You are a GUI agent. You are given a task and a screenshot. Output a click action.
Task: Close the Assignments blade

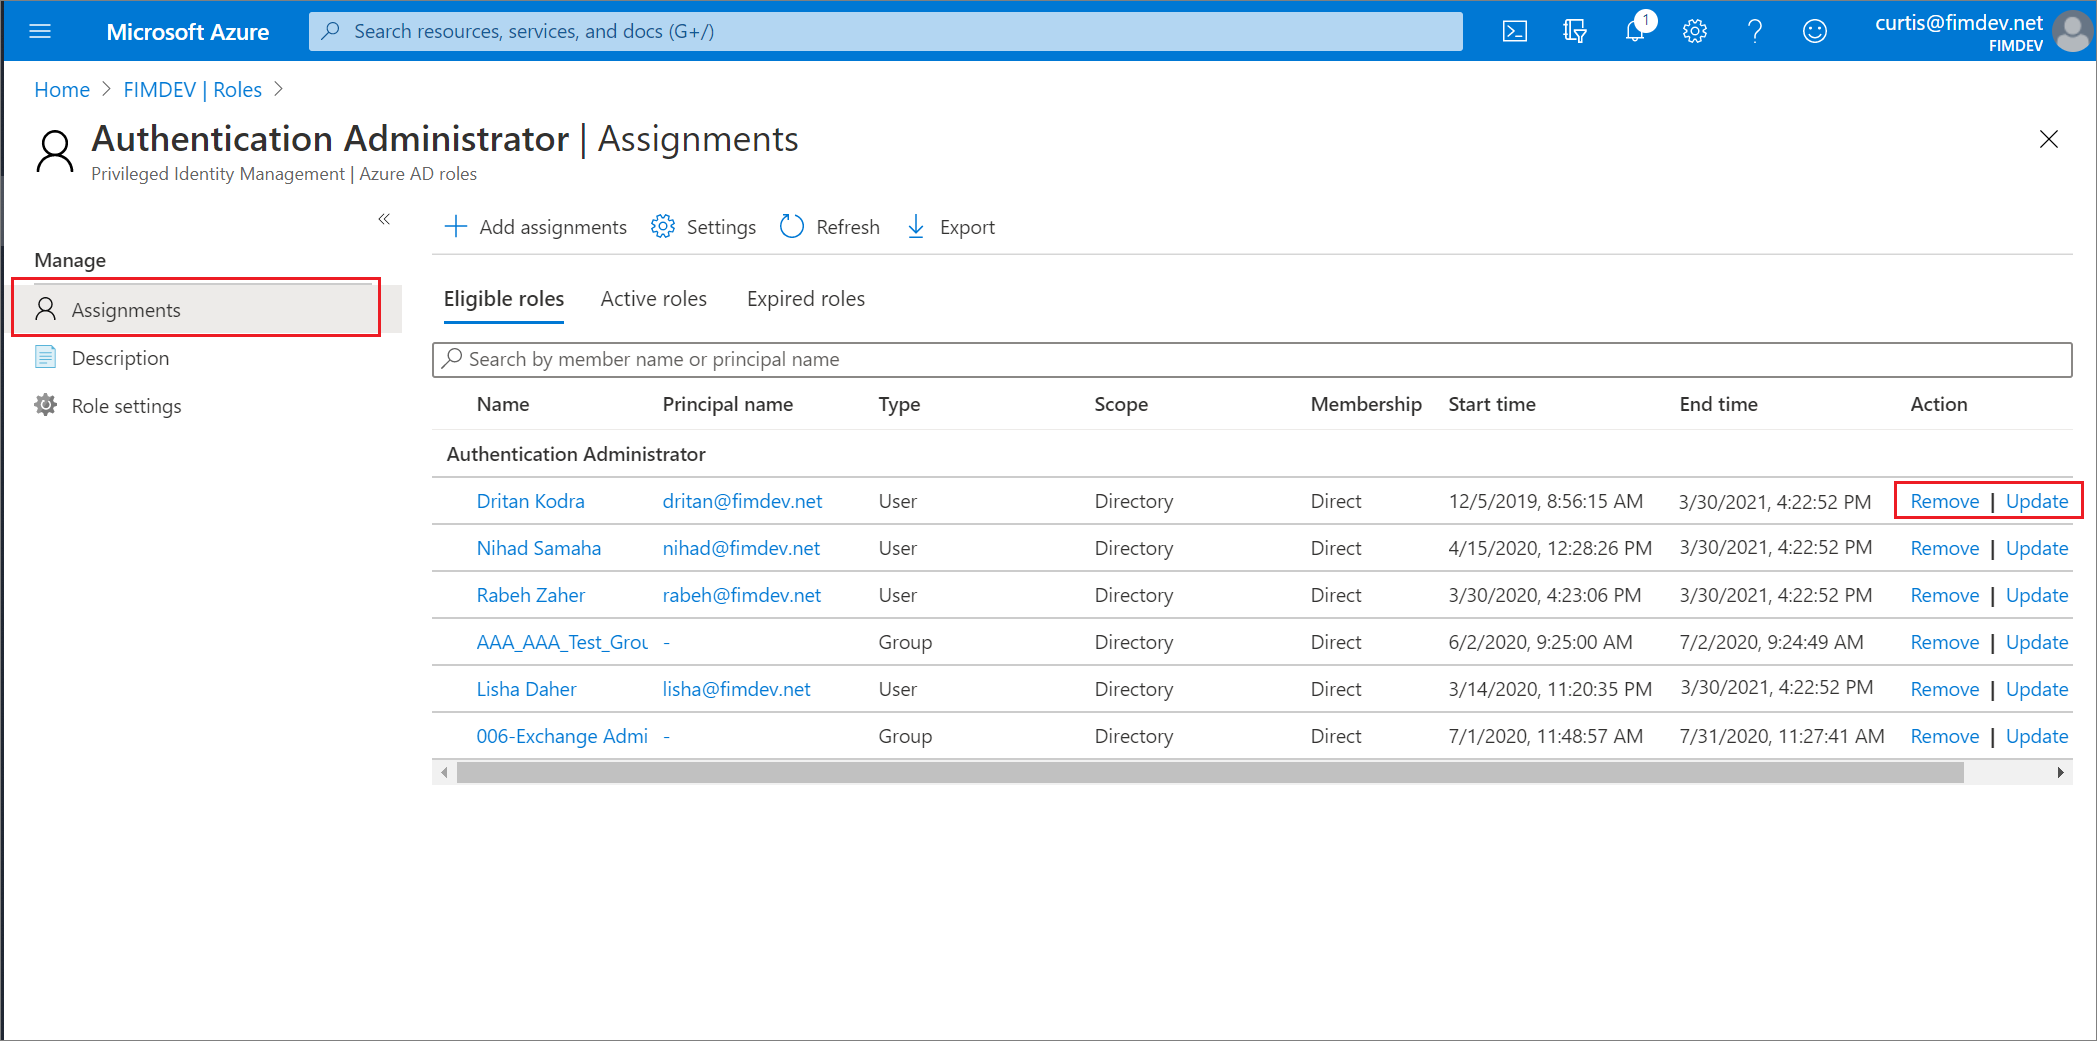[2048, 139]
